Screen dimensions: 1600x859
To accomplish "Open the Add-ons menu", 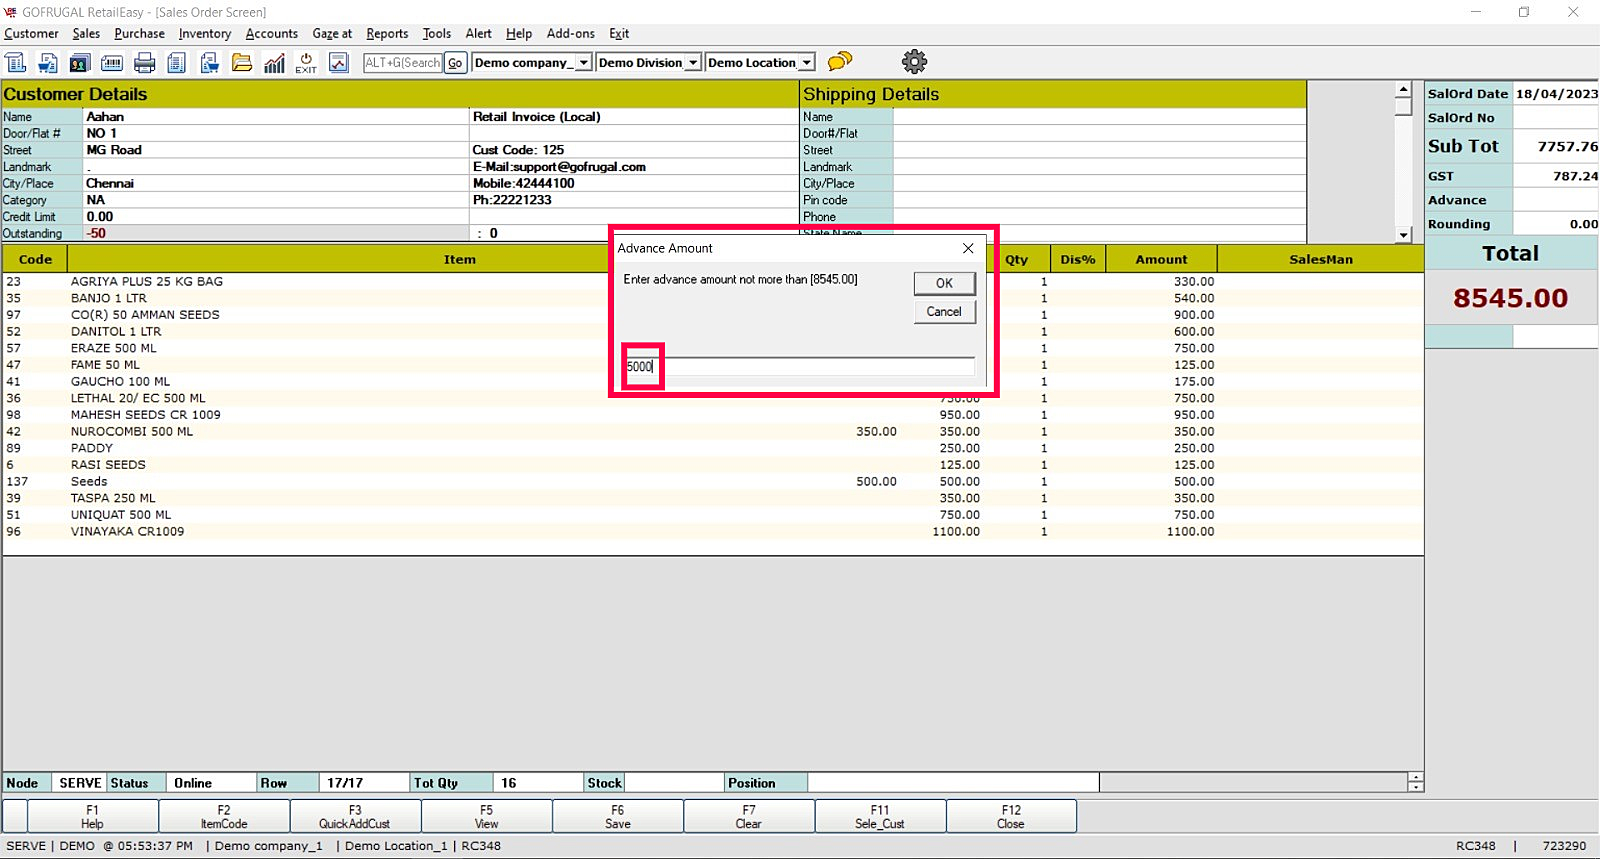I will 571,33.
